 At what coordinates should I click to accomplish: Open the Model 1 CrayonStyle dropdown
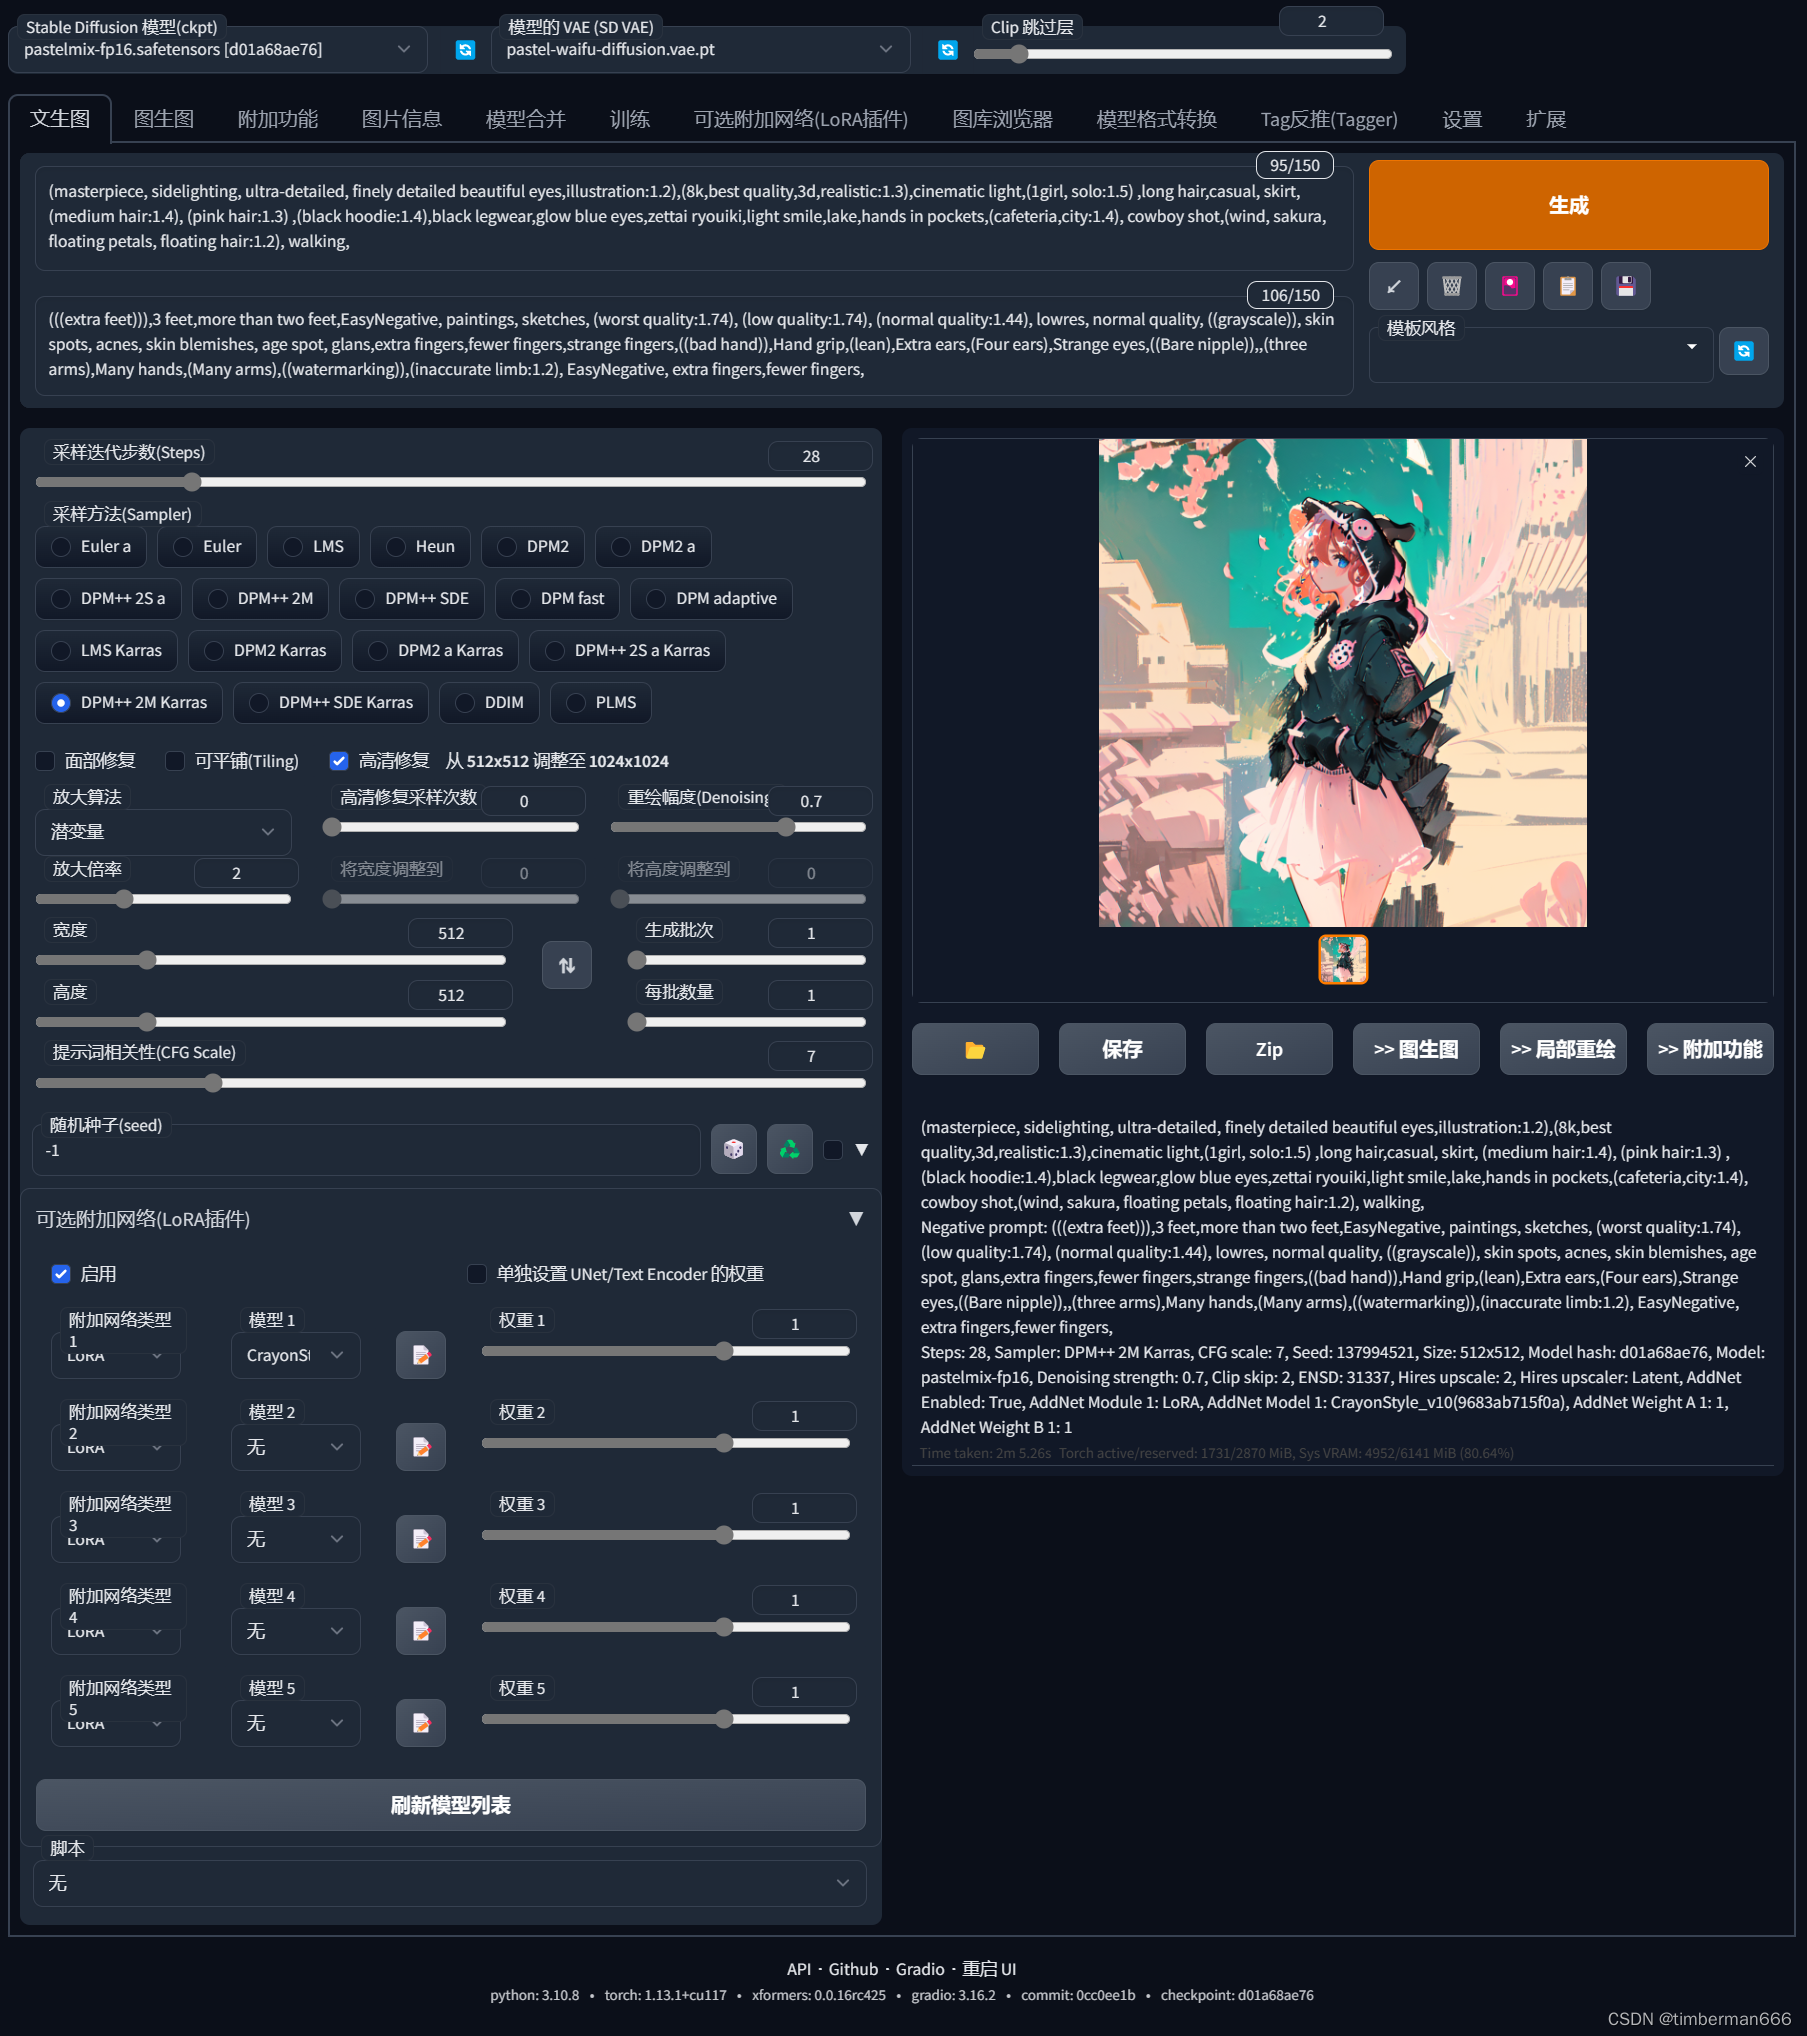296,1355
